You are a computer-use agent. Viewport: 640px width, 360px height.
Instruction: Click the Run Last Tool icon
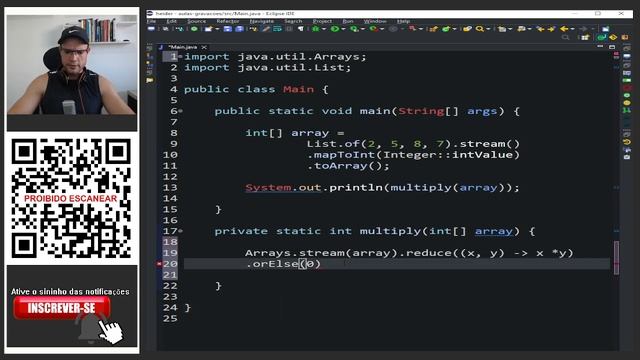click(373, 29)
